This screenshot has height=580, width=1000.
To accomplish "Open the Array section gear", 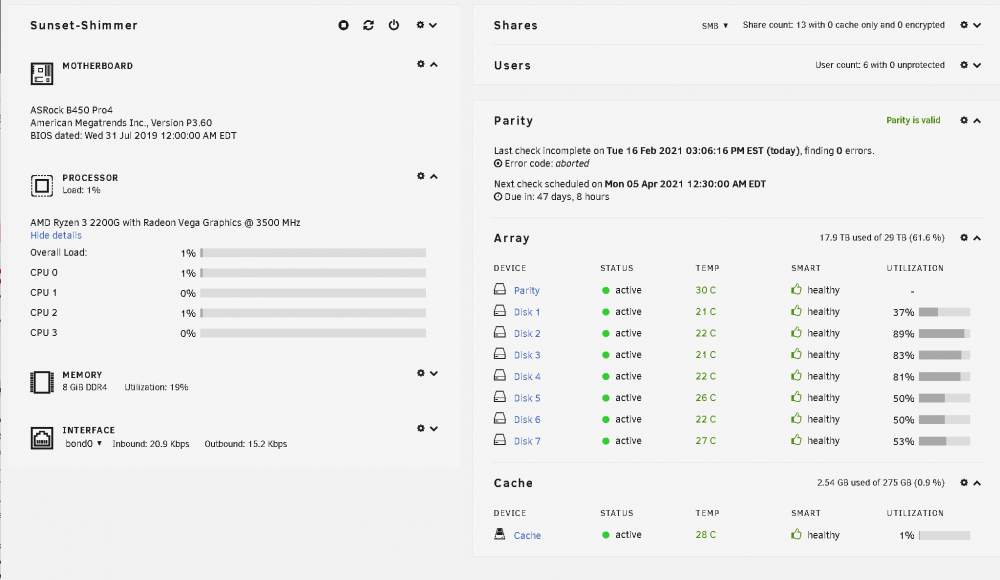I will 964,237.
